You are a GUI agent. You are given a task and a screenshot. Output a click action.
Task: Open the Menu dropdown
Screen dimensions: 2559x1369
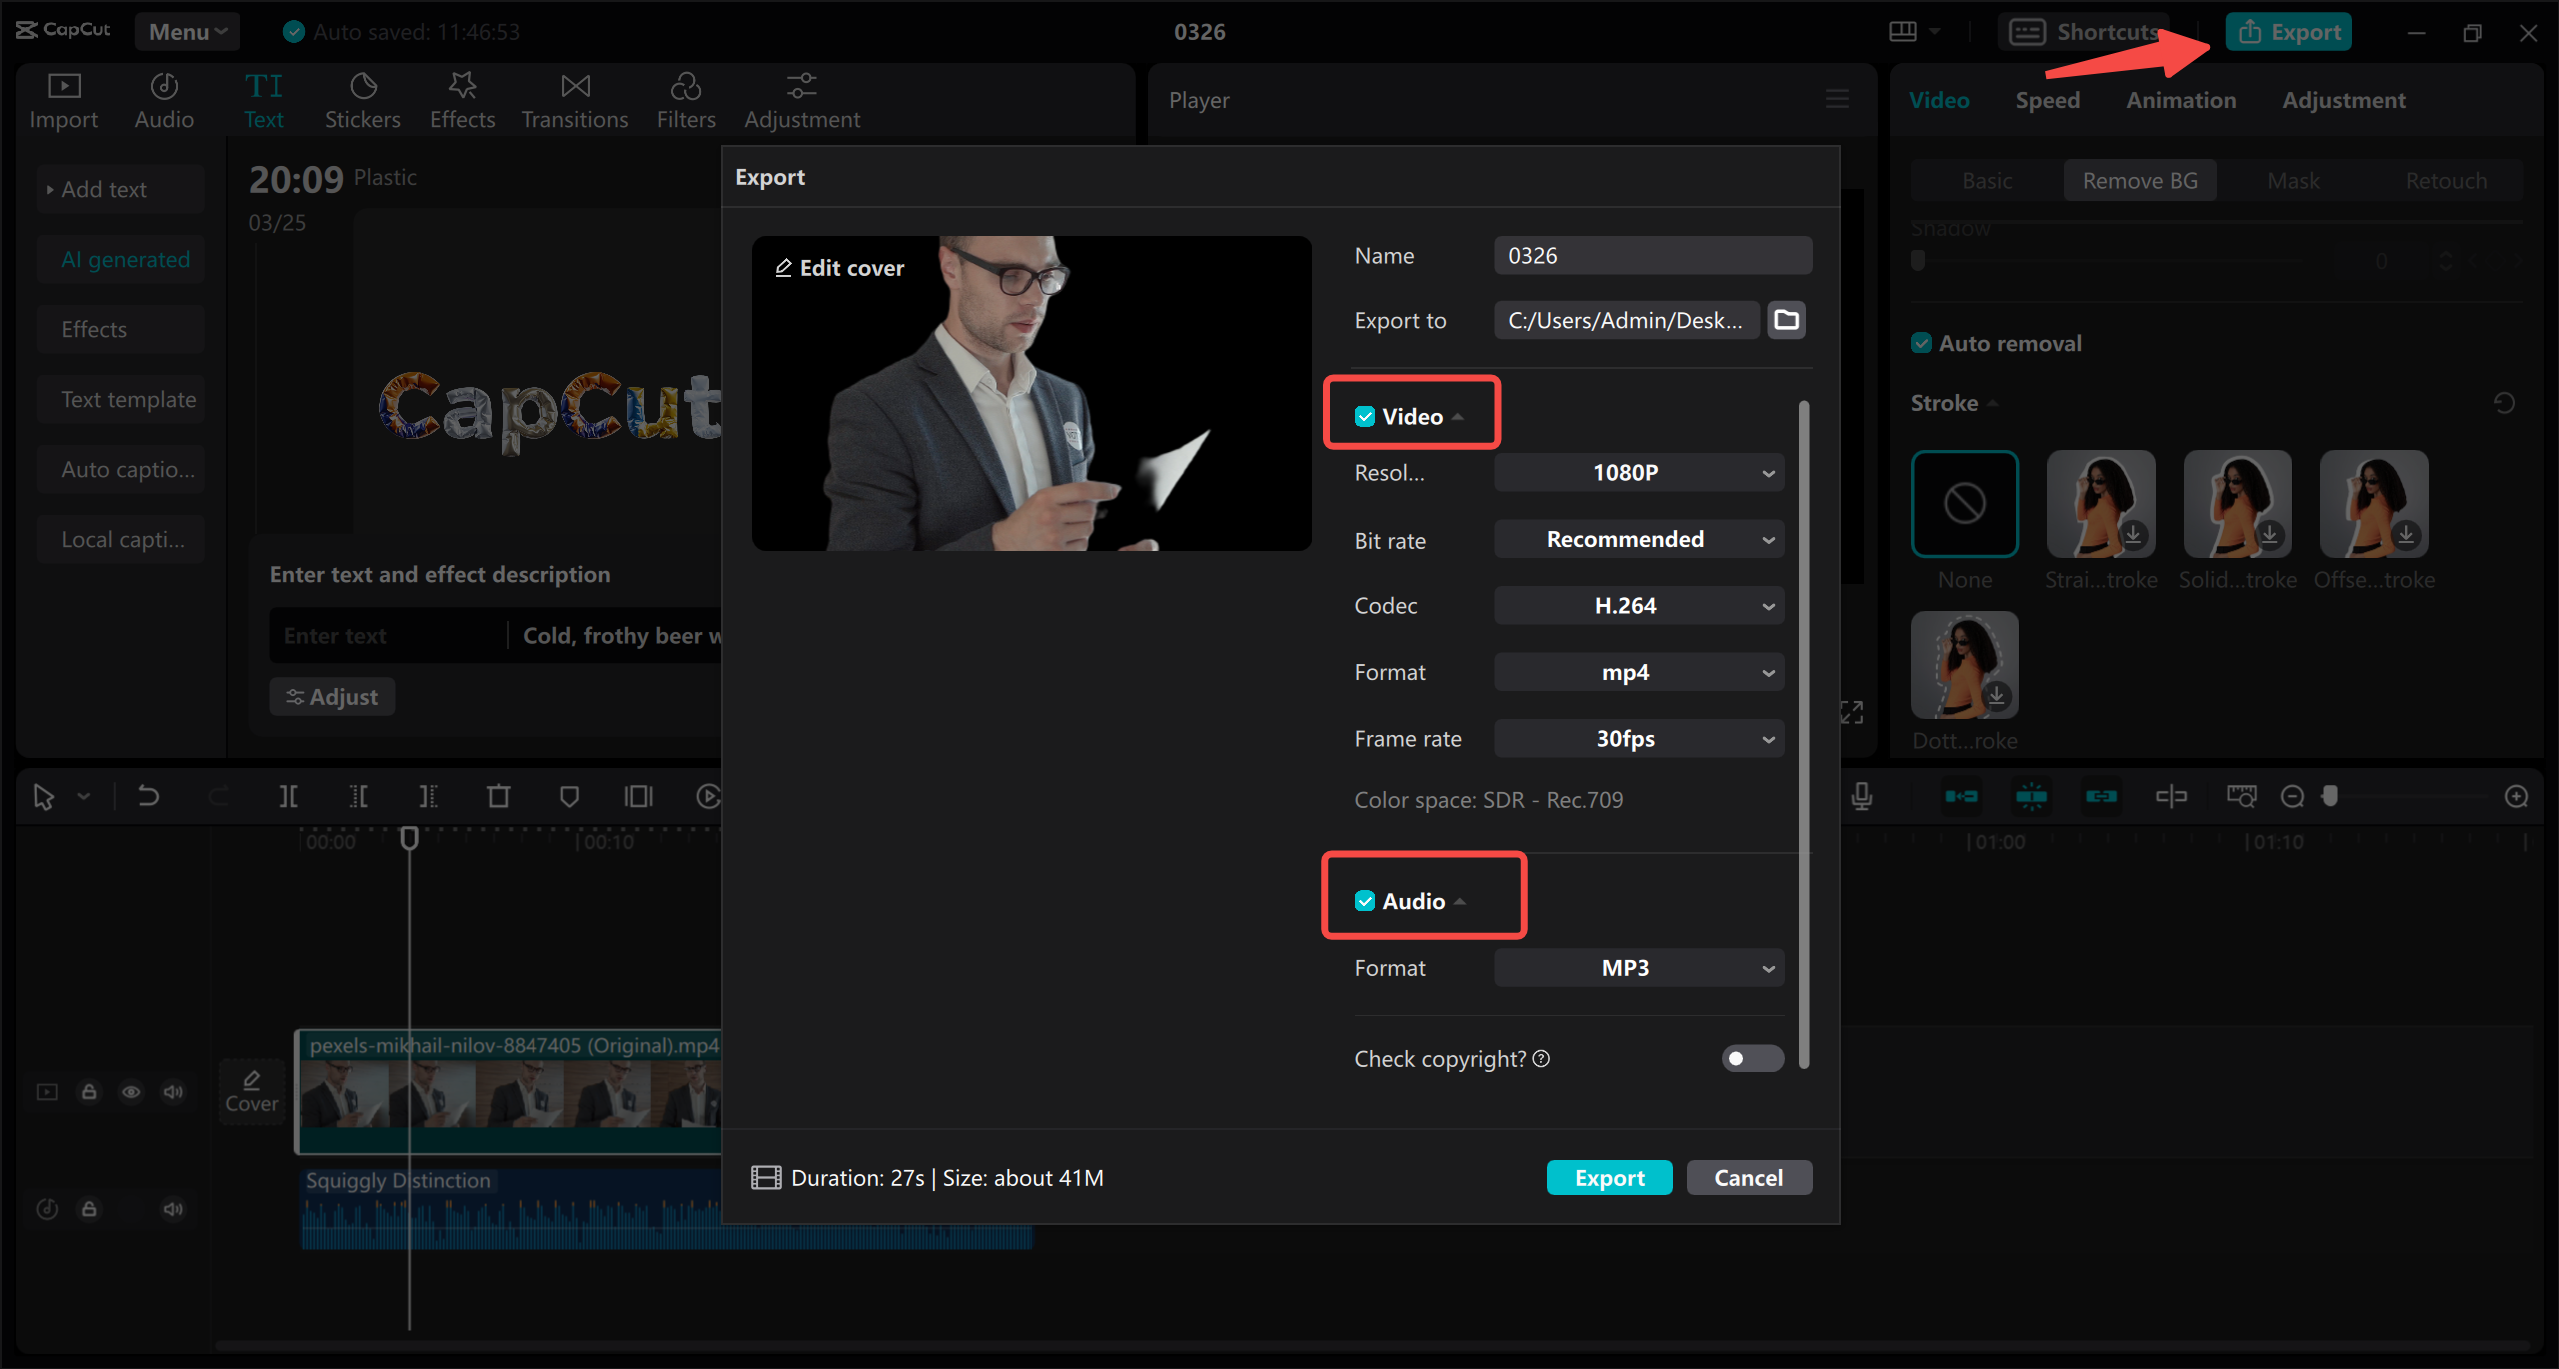click(187, 31)
